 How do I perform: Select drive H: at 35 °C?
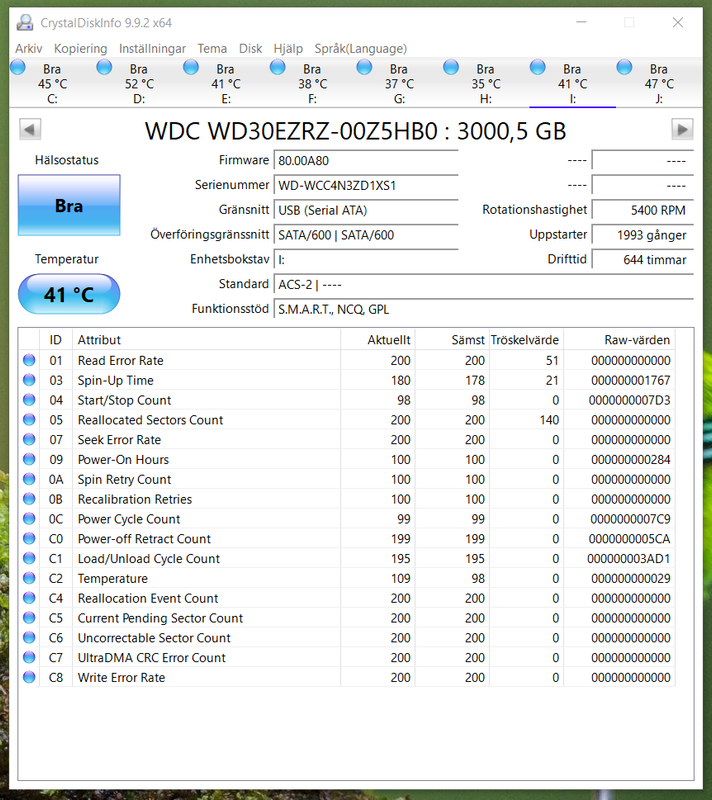(x=486, y=83)
